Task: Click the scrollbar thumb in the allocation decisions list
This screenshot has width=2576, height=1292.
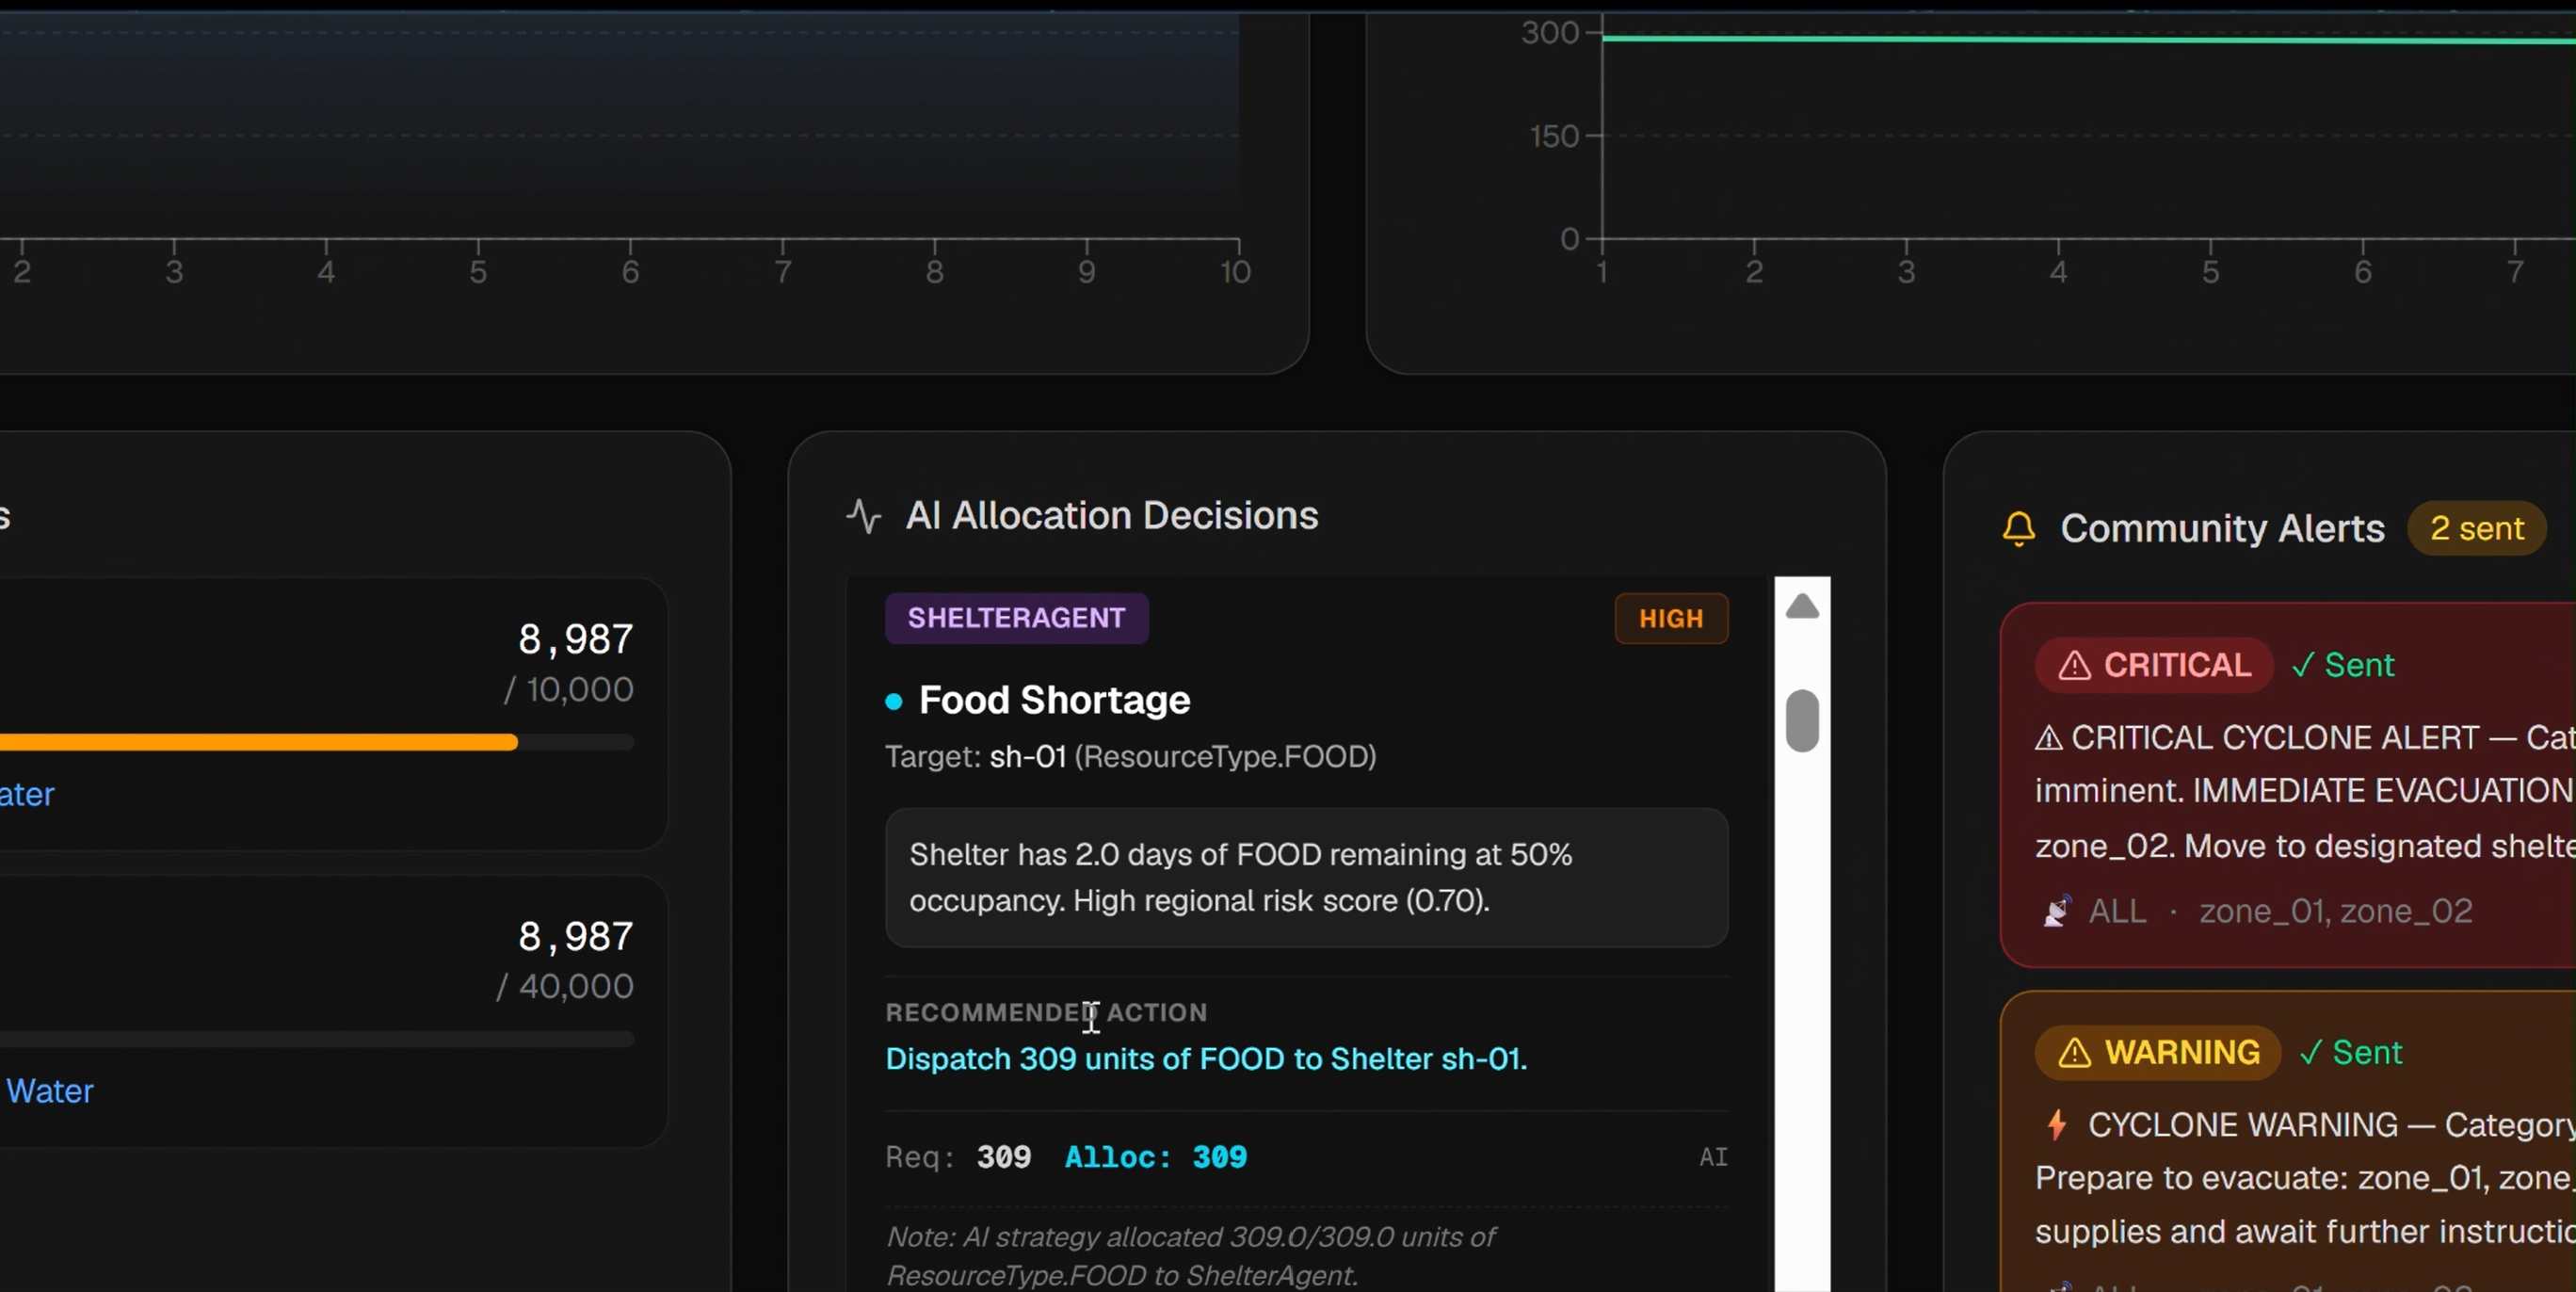Action: (x=1802, y=720)
